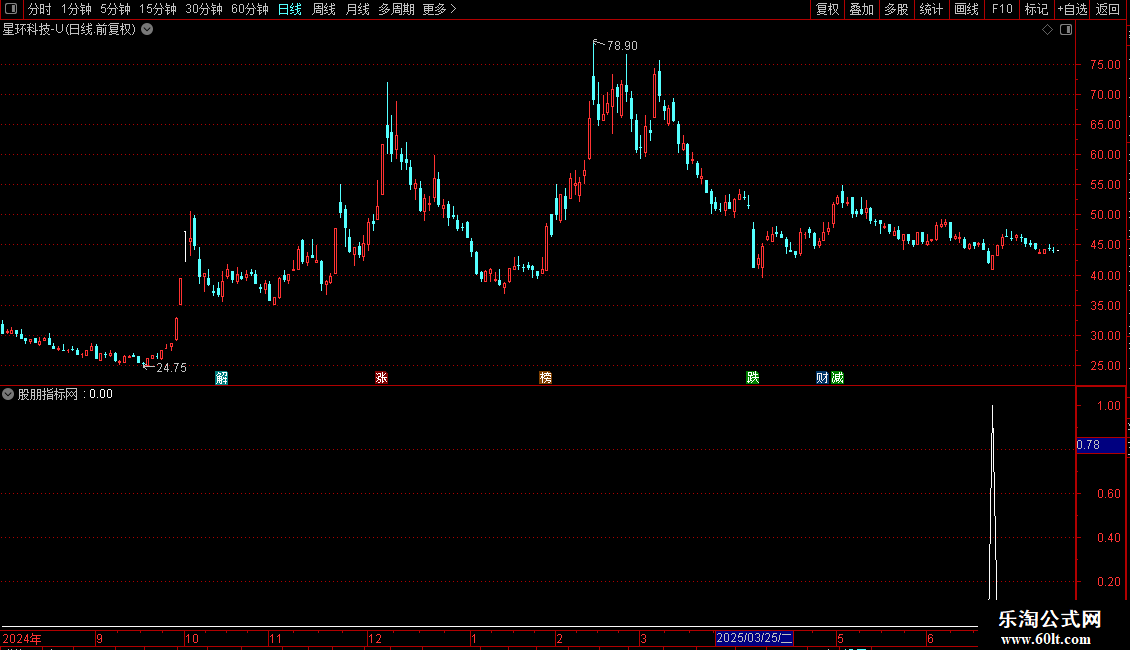1130x650 pixels.
Task: Open the 多股 multi-stock view
Action: click(x=896, y=9)
